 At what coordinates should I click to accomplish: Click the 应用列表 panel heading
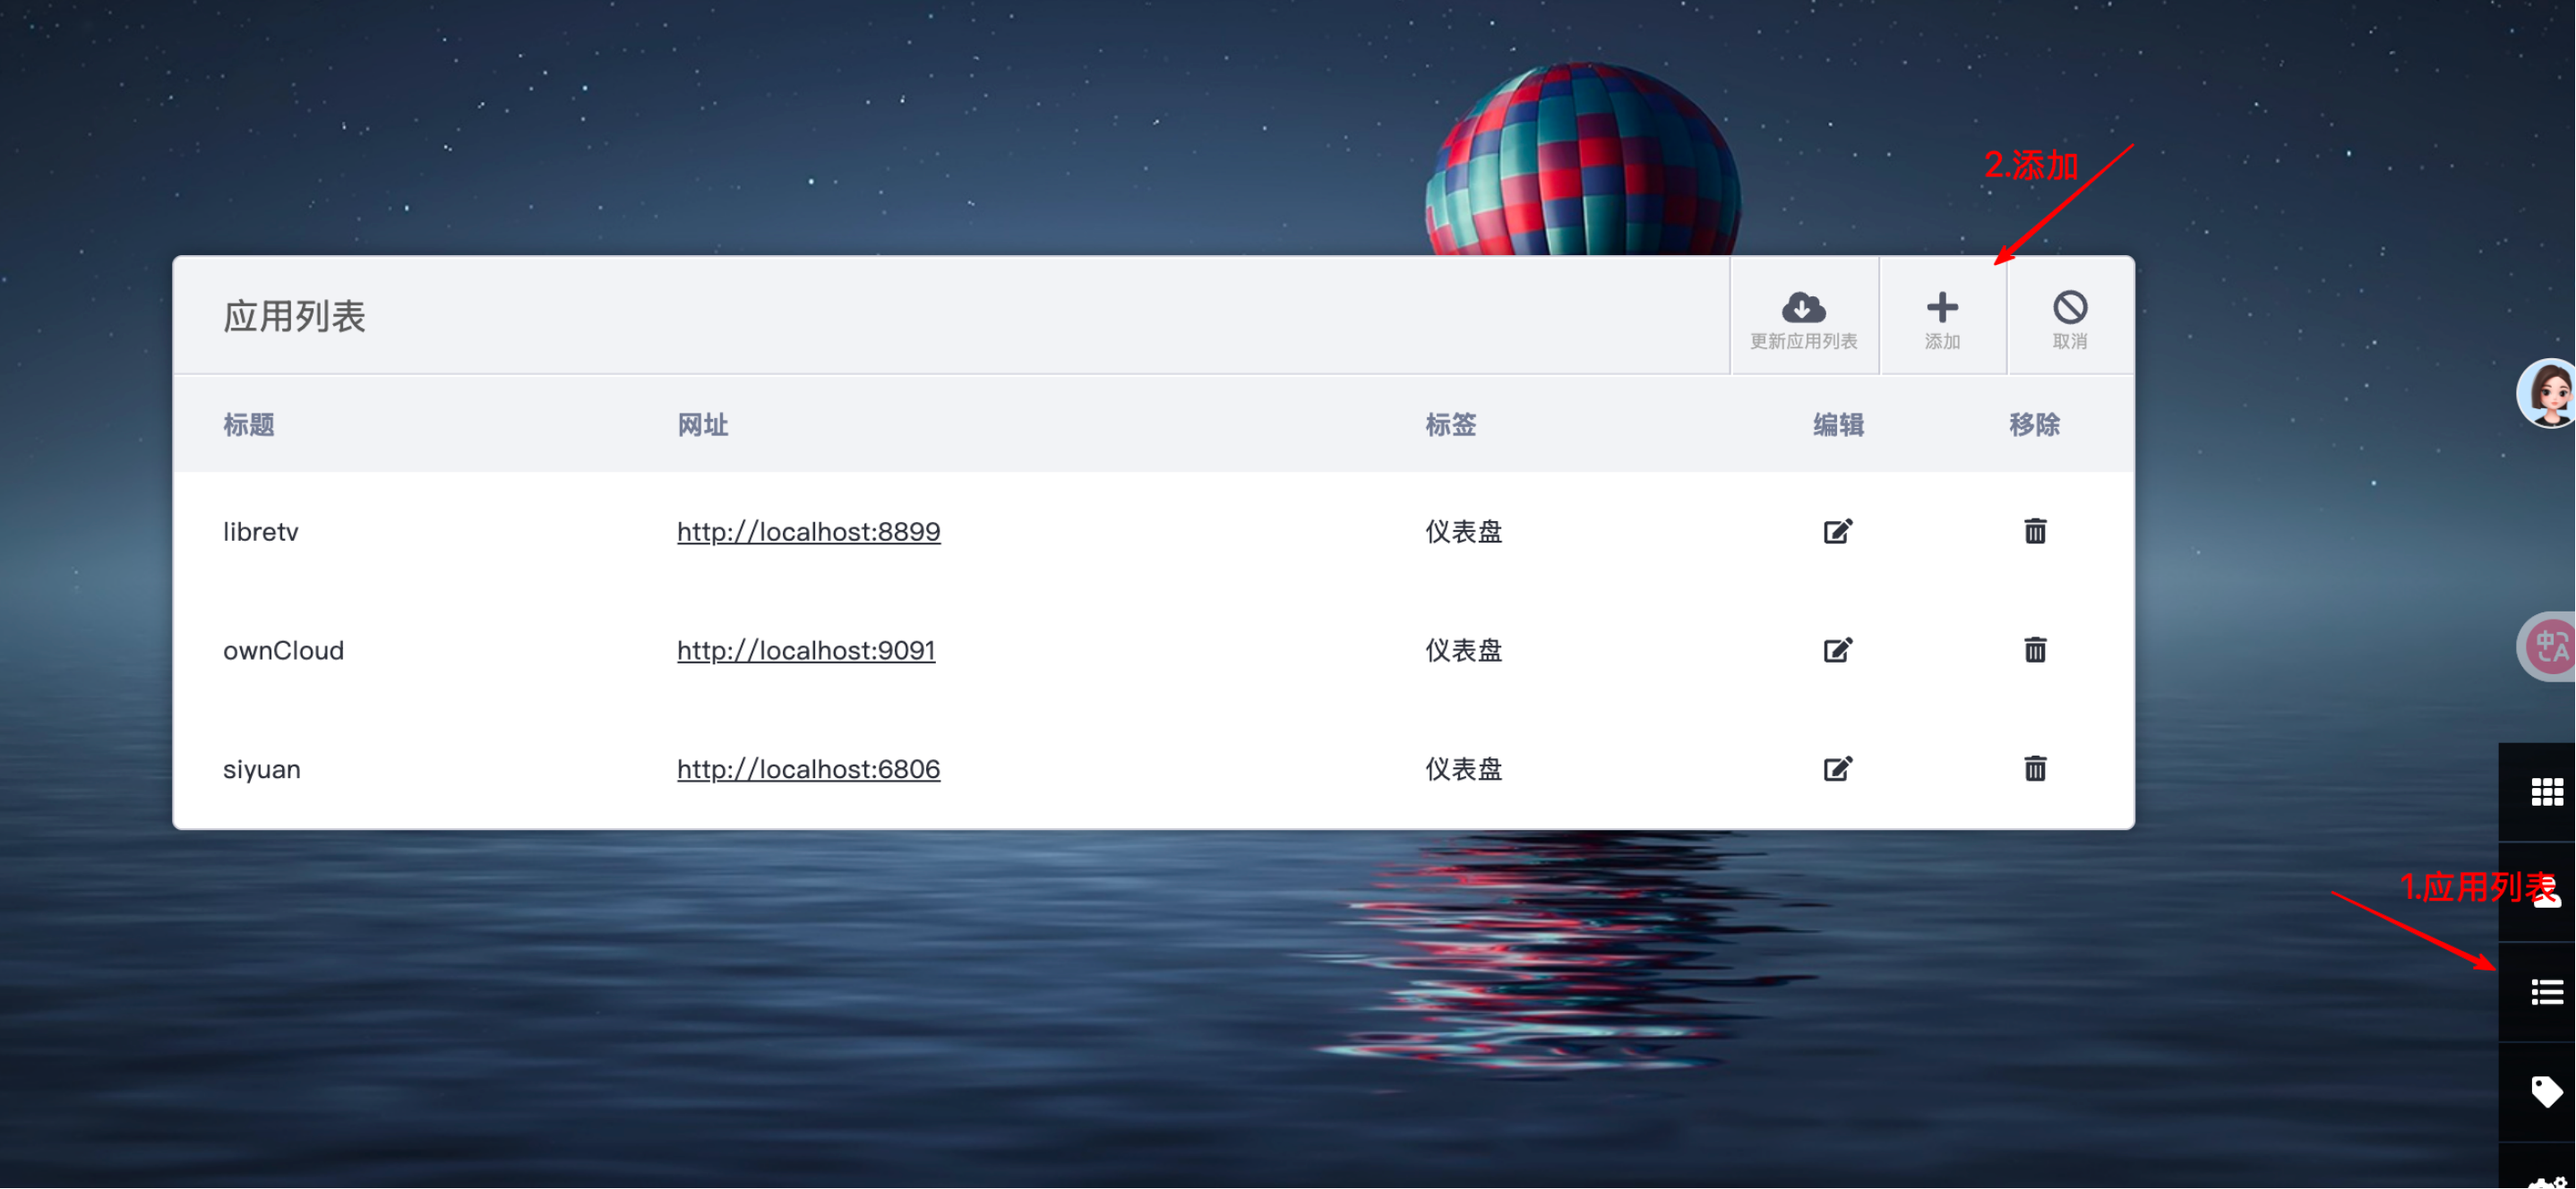294,316
